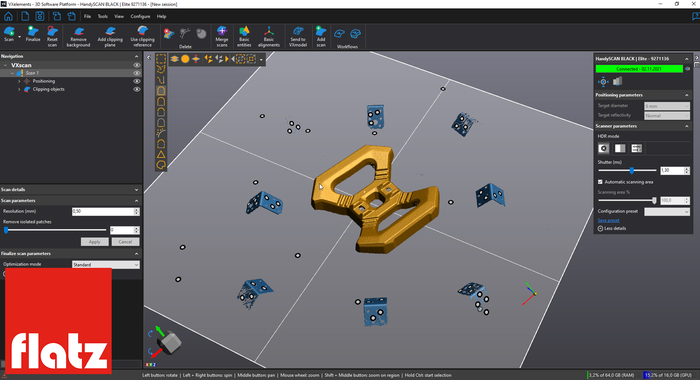Viewport: 700px width, 380px height.
Task: Toggle visibility eye for Positioning
Action: point(137,81)
